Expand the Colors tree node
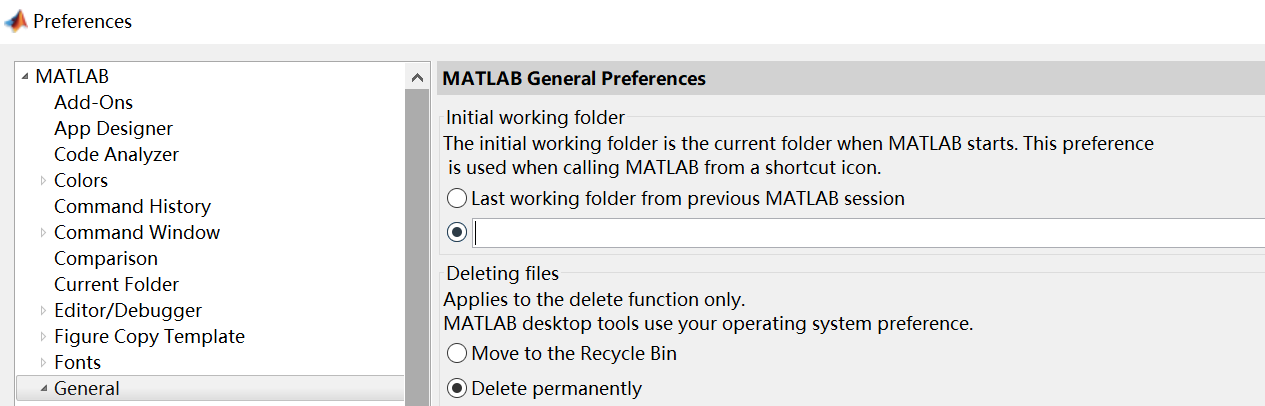Viewport: 1265px width, 406px height. (x=43, y=181)
